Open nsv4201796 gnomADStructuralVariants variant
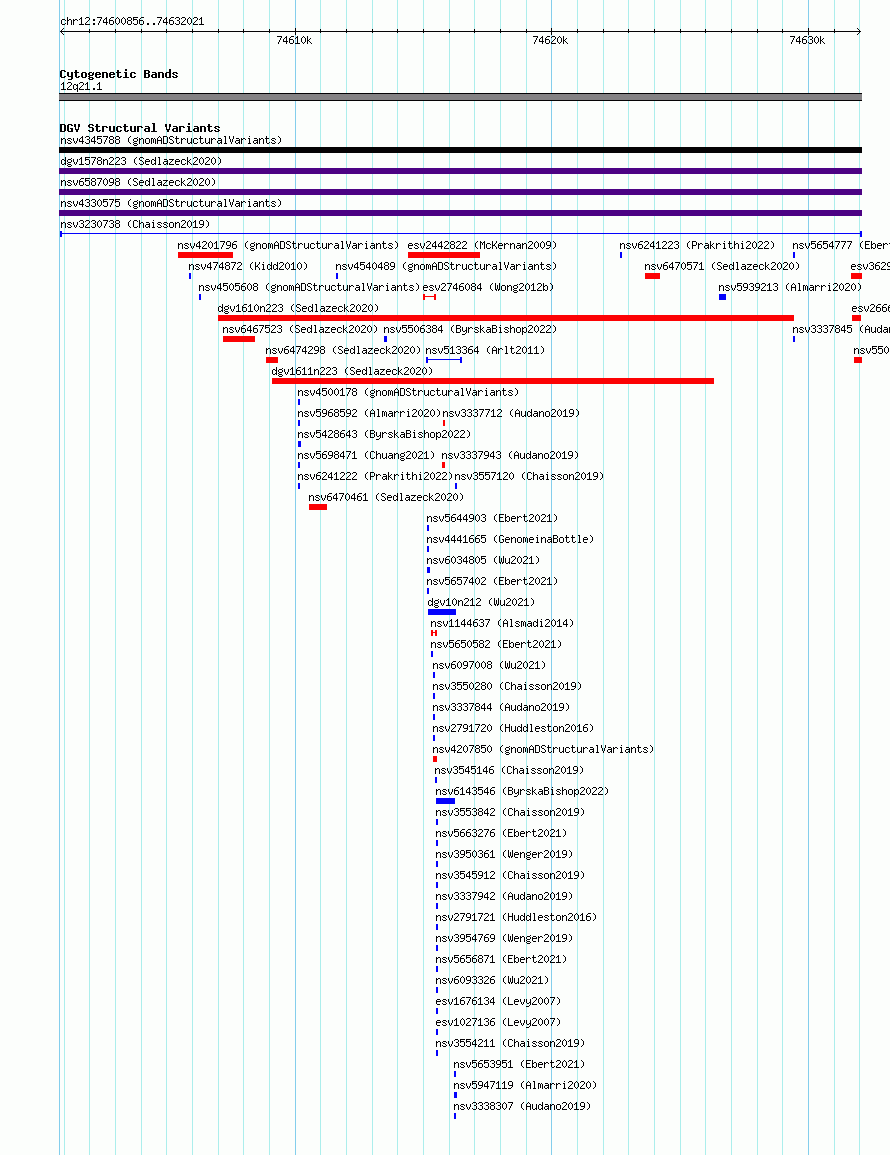Image resolution: width=890 pixels, height=1155 pixels. pos(288,245)
